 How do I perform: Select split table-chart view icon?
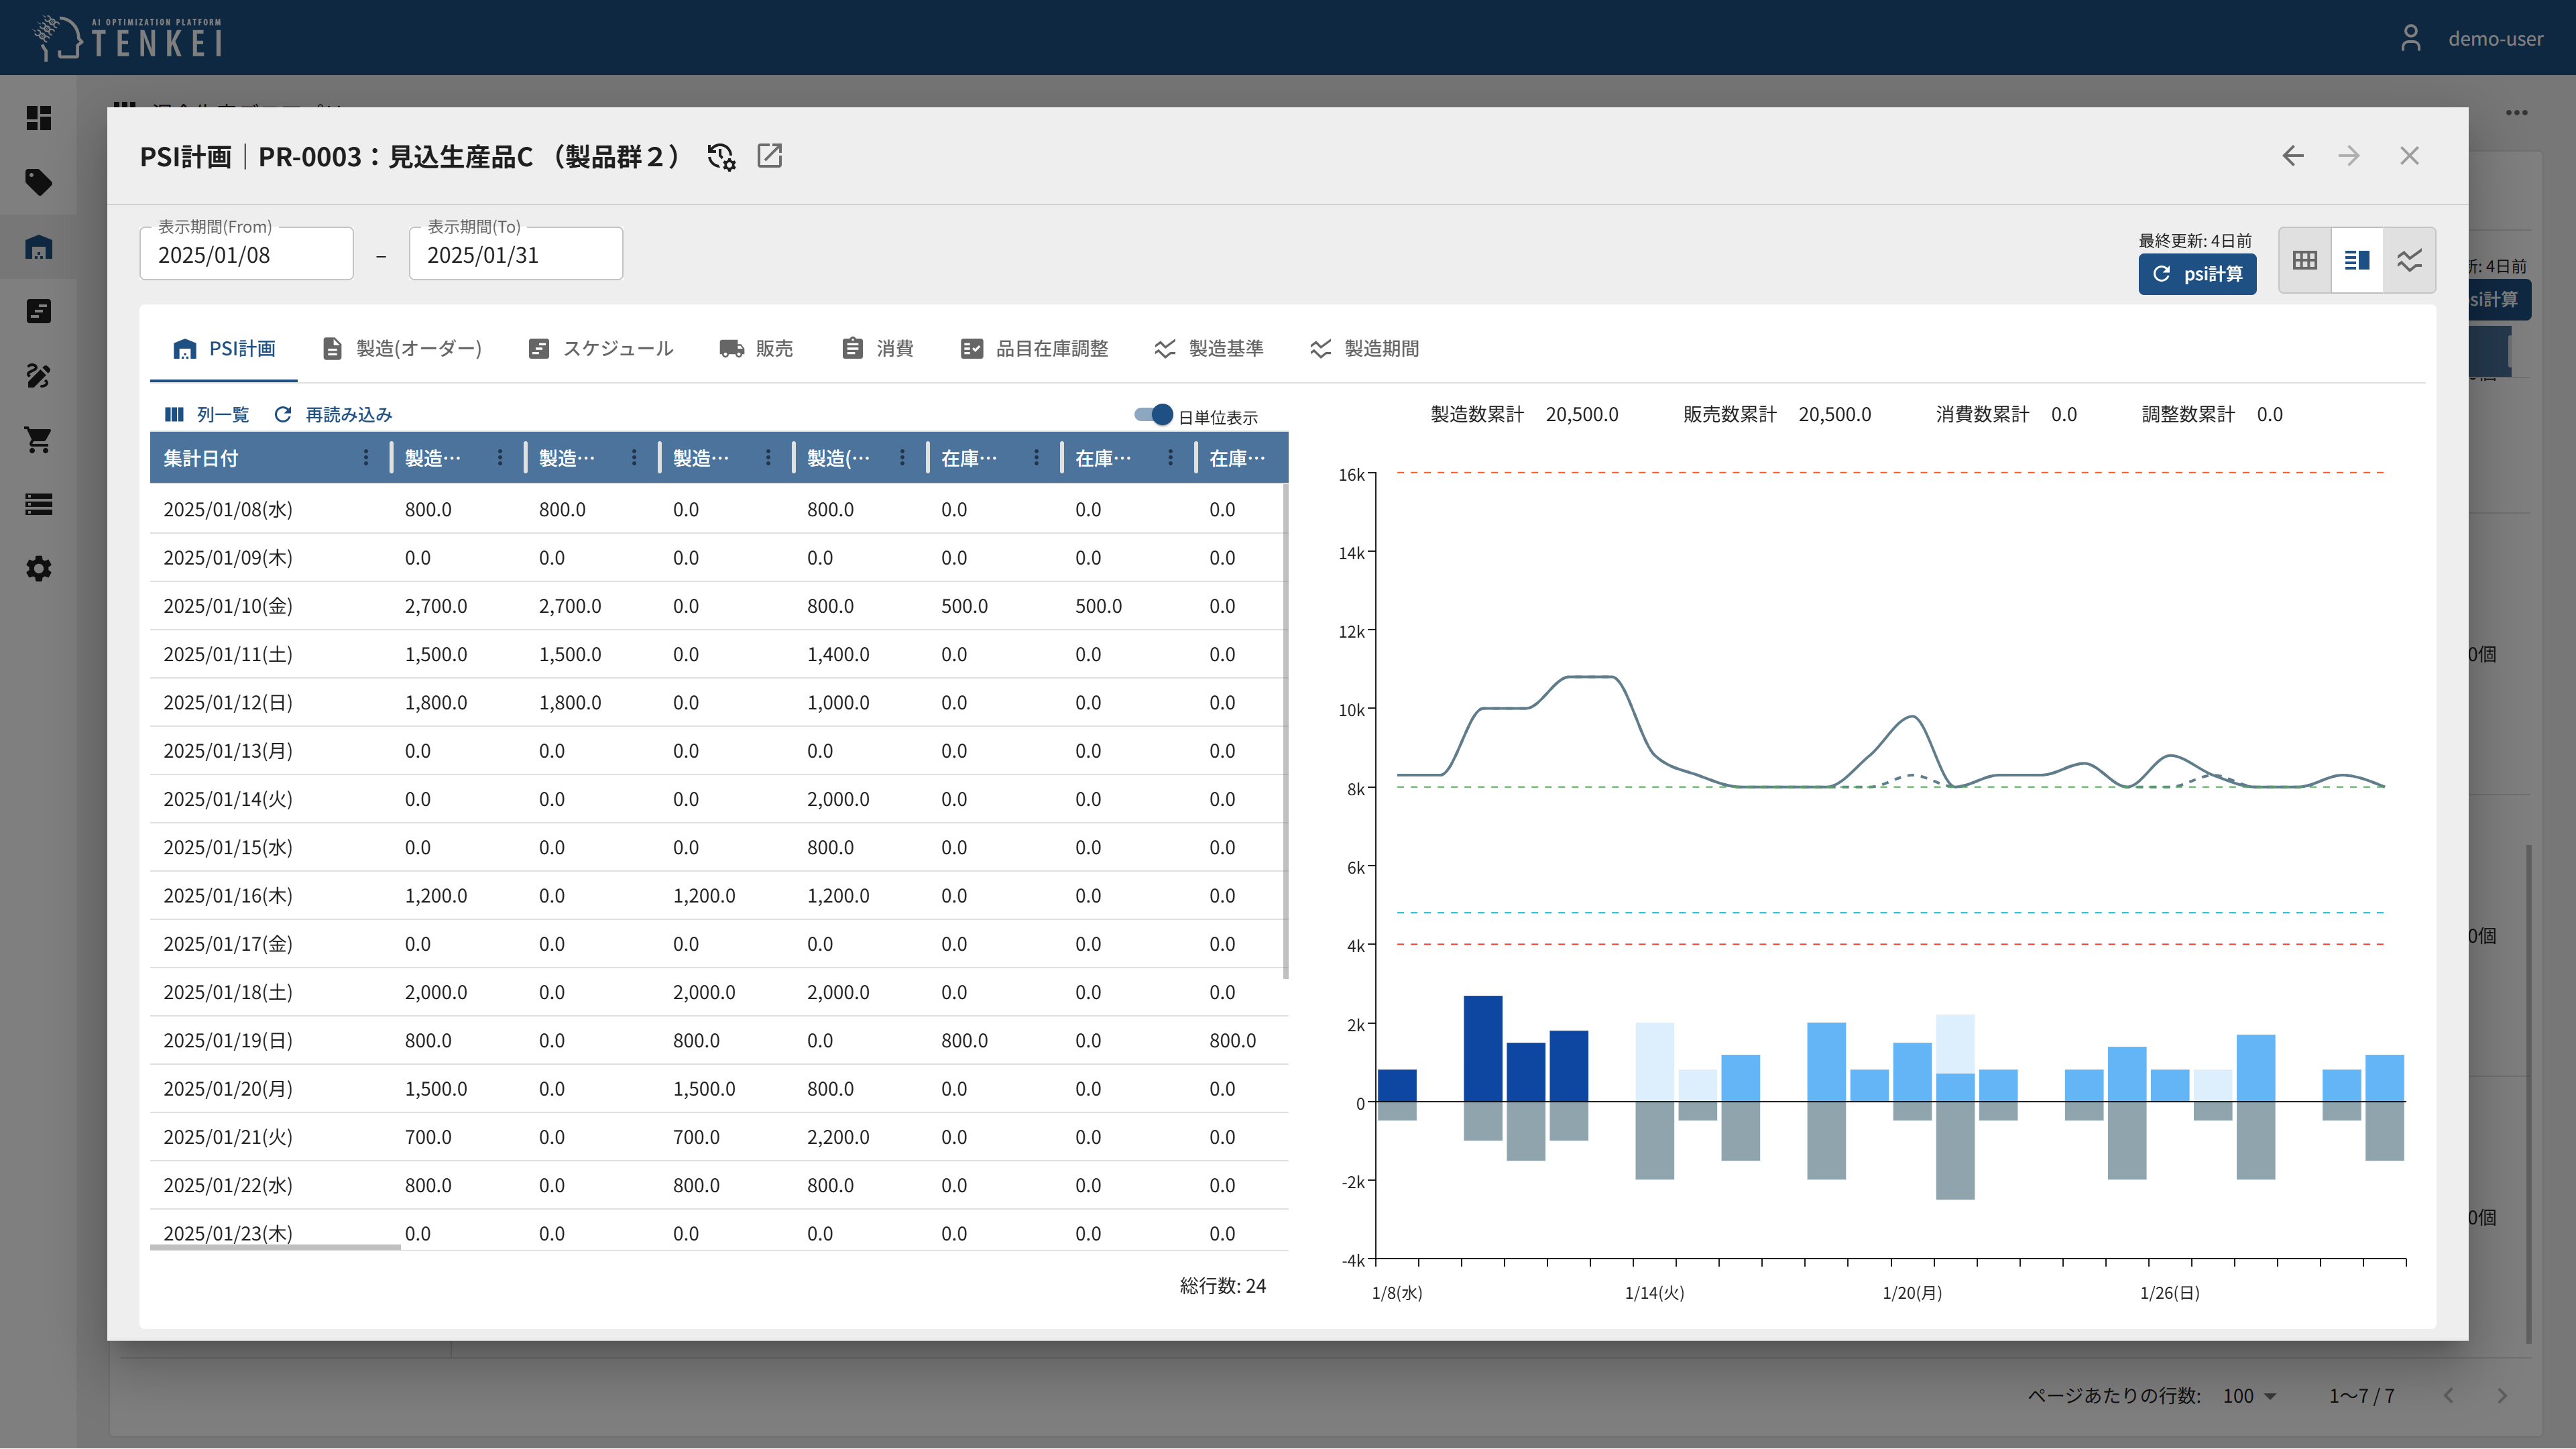point(2356,260)
